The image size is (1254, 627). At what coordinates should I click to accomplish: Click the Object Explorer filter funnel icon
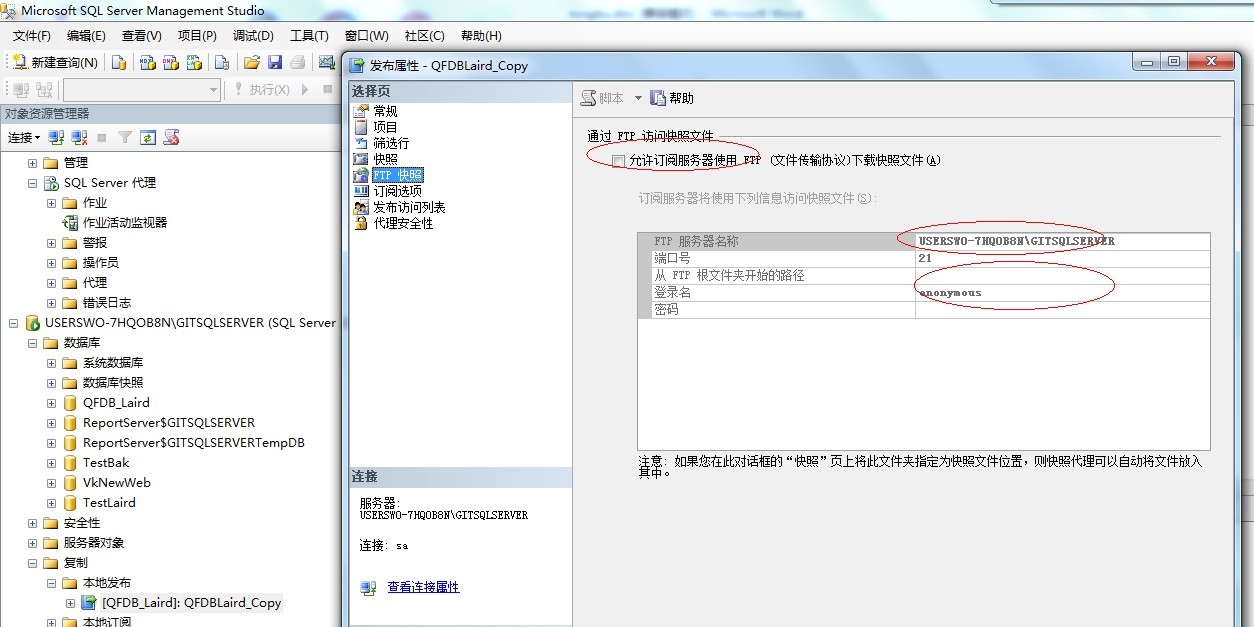125,138
